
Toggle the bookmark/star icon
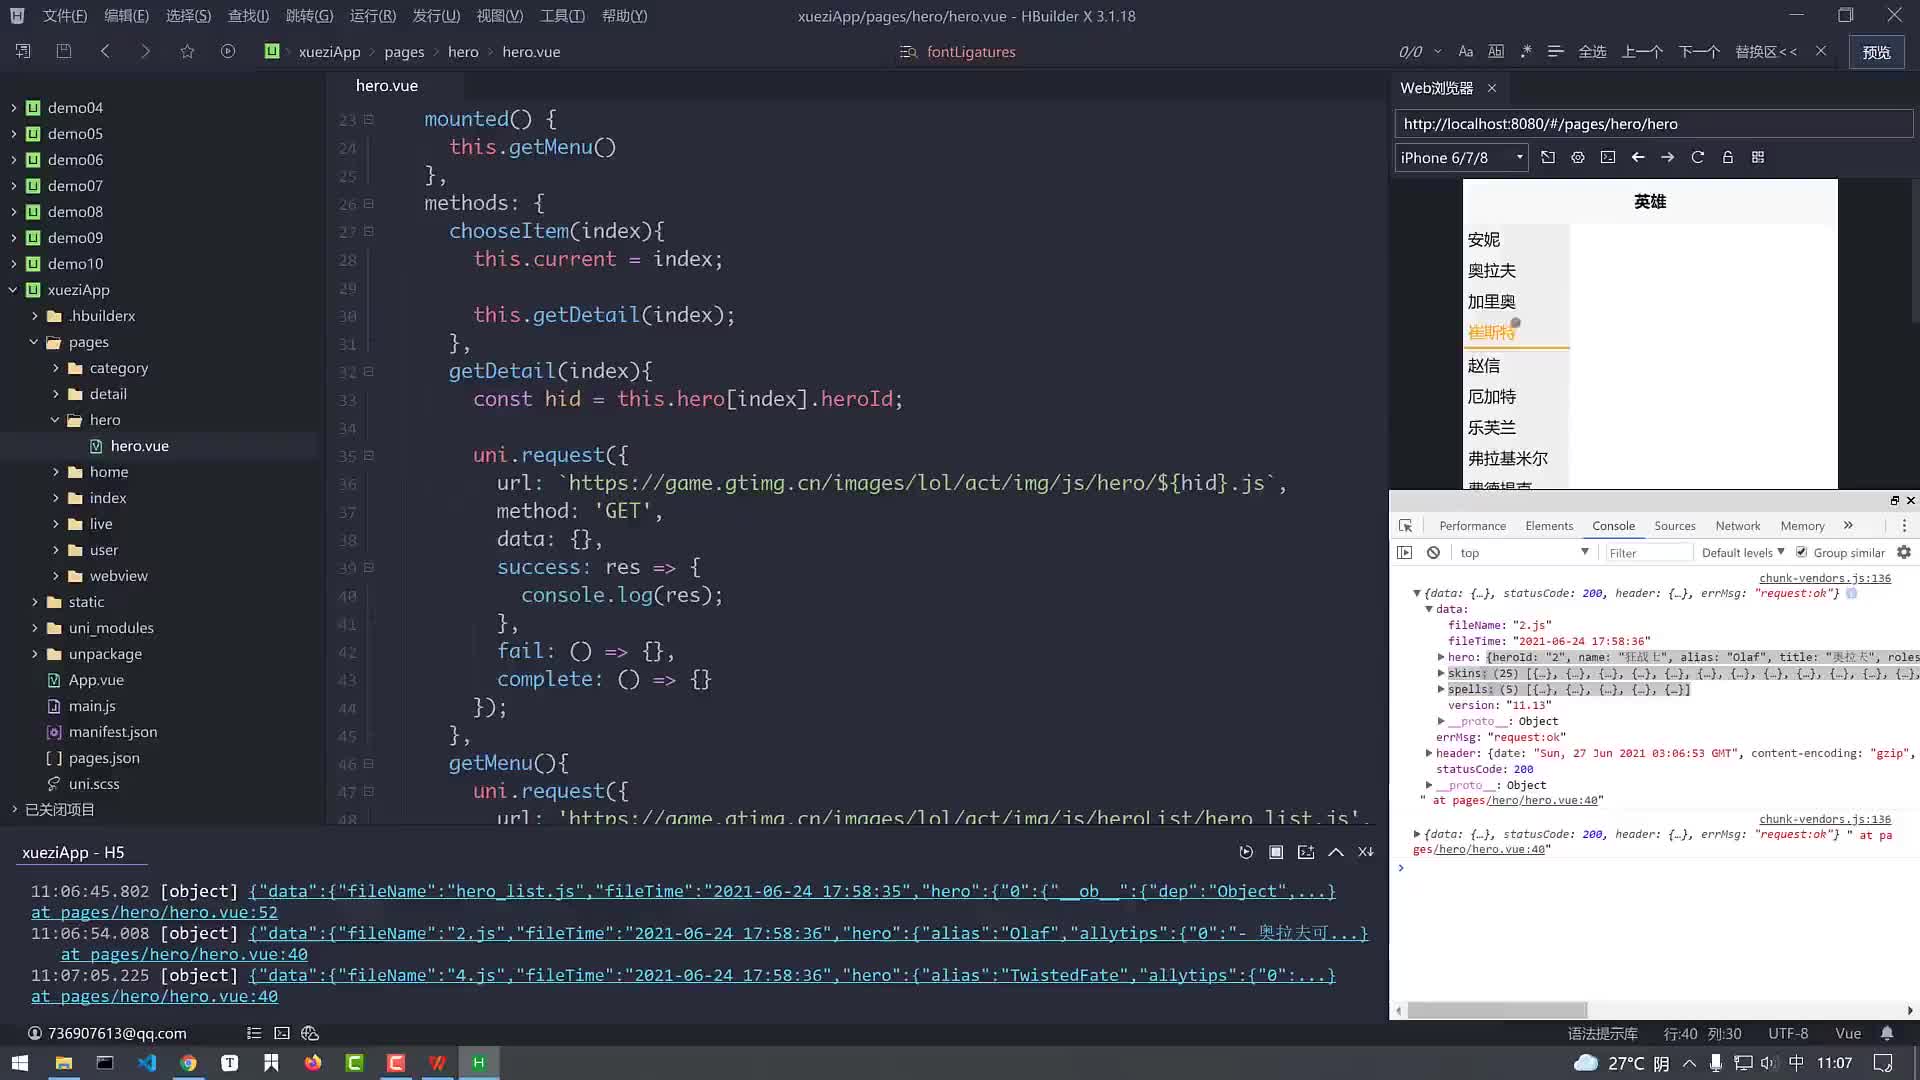(x=186, y=51)
